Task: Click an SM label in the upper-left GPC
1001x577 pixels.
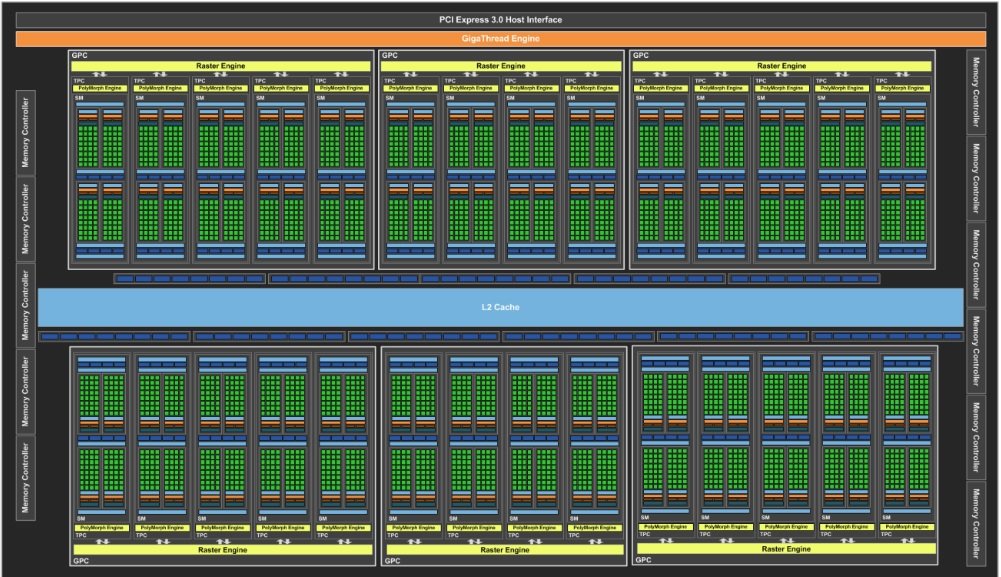Action: click(x=80, y=98)
